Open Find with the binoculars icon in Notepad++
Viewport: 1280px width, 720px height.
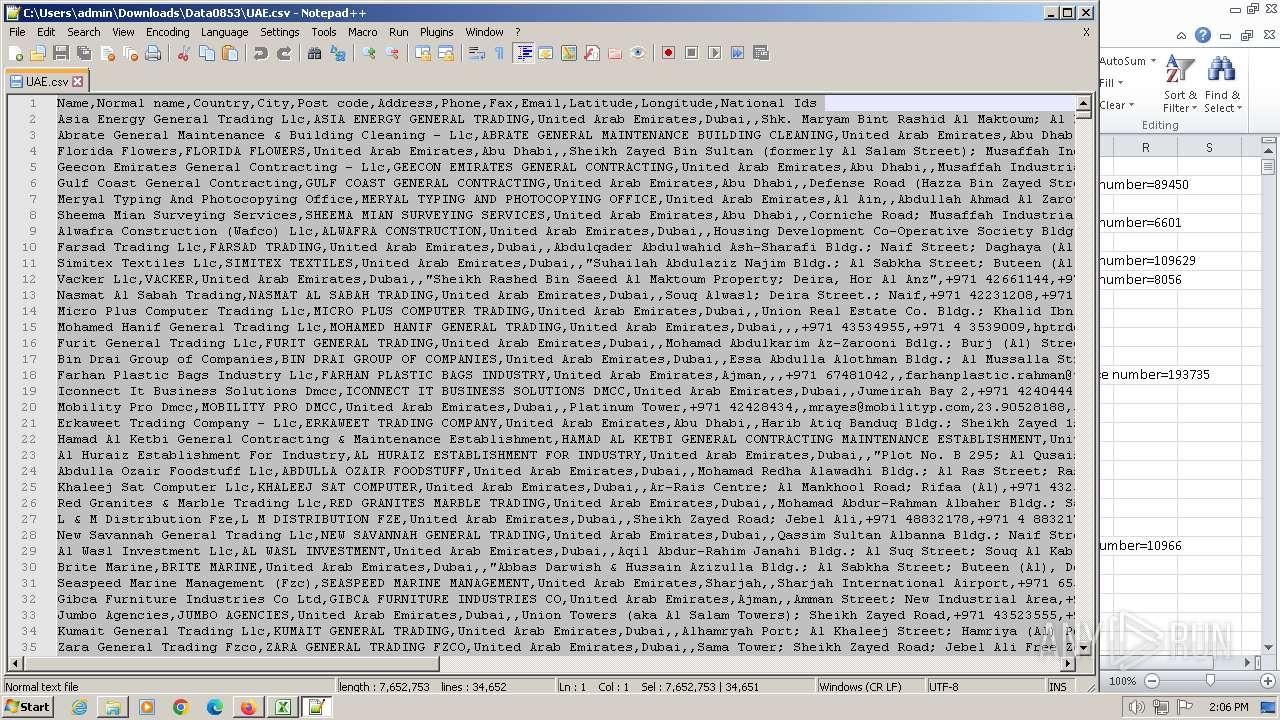315,53
